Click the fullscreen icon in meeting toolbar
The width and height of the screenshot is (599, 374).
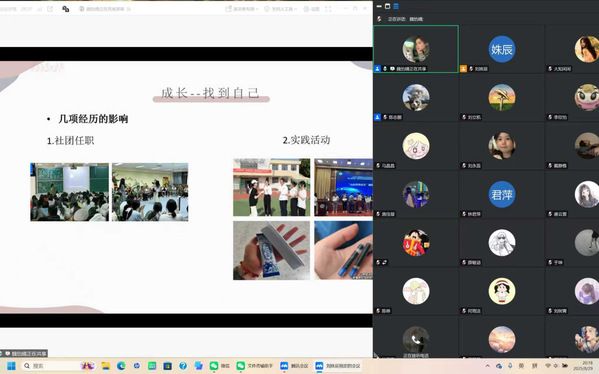pos(328,9)
